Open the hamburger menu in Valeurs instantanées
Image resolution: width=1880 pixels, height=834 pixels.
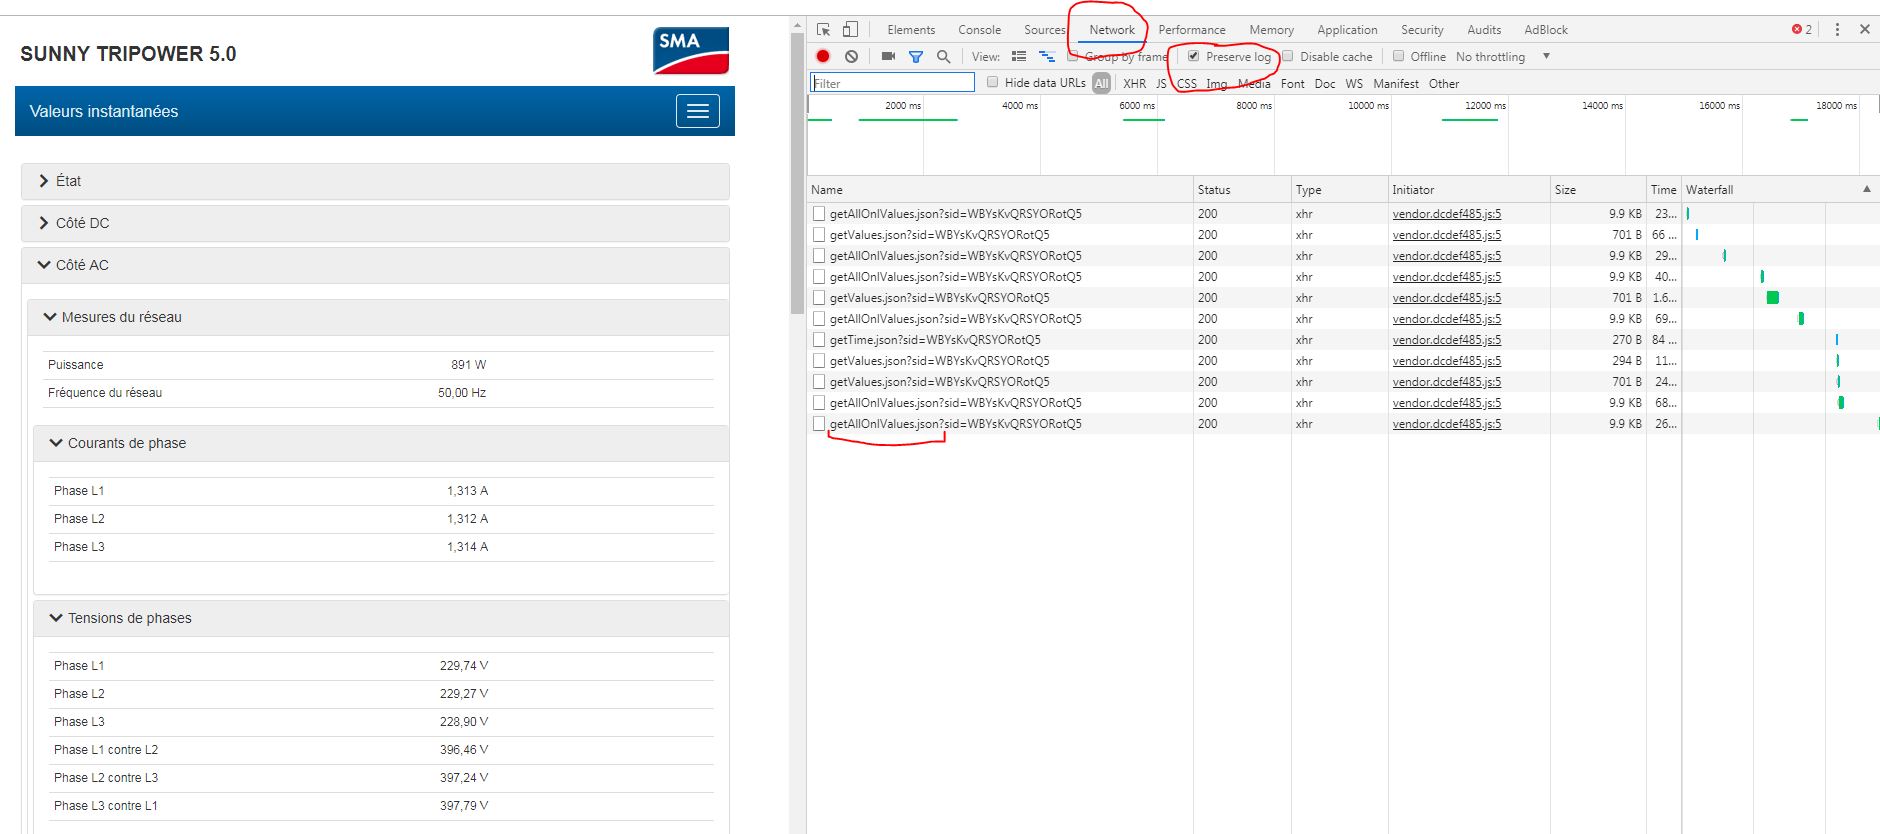click(698, 111)
